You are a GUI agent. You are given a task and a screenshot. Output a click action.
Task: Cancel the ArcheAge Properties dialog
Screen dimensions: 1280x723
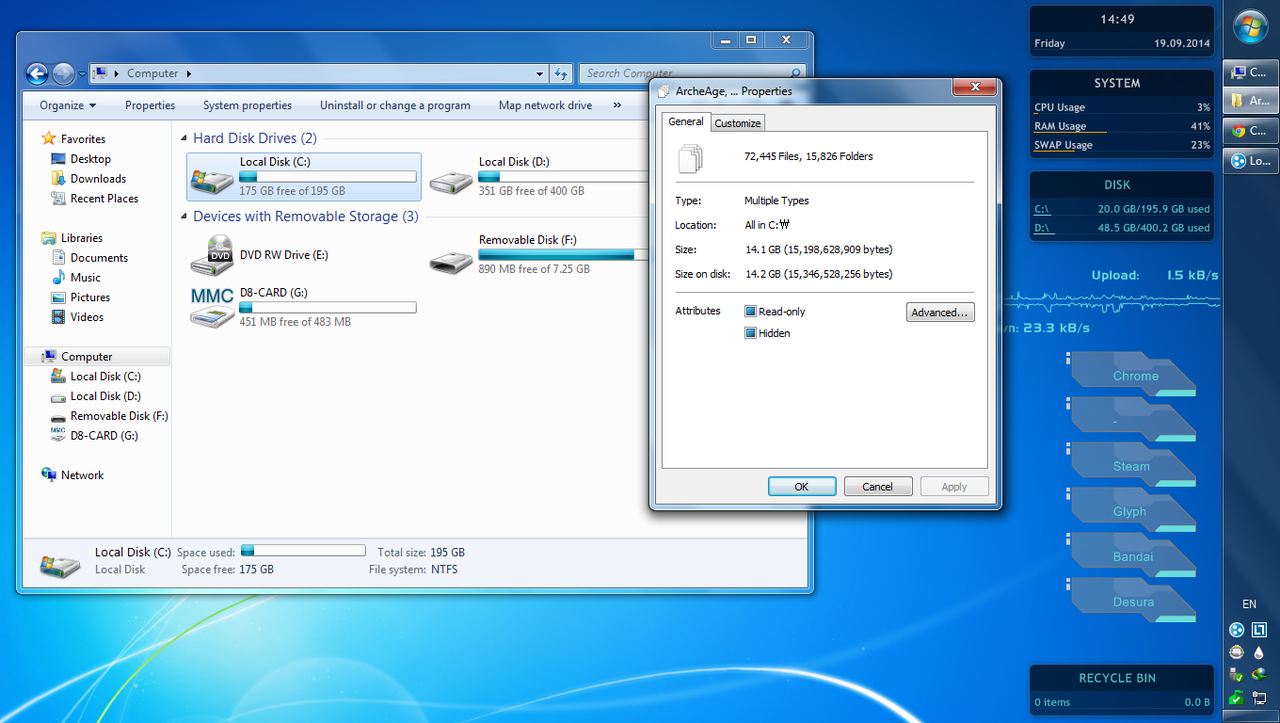point(878,486)
